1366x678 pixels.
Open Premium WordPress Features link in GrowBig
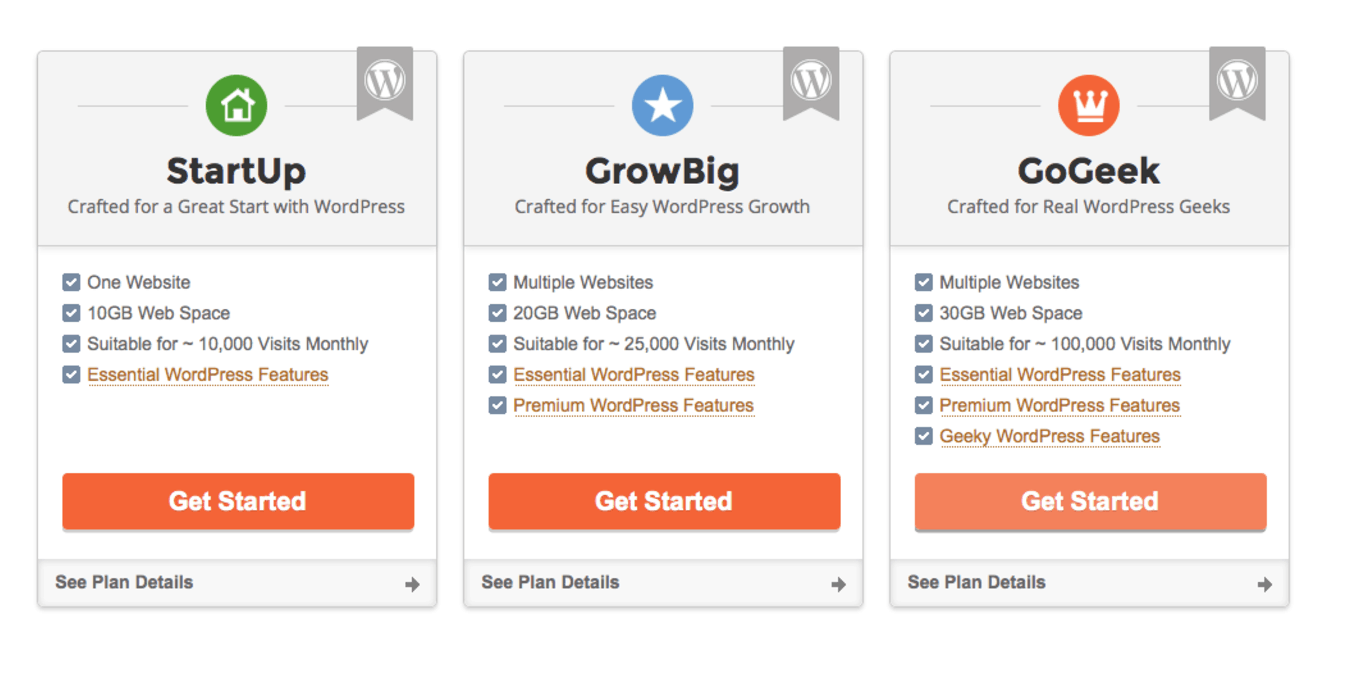tap(634, 406)
